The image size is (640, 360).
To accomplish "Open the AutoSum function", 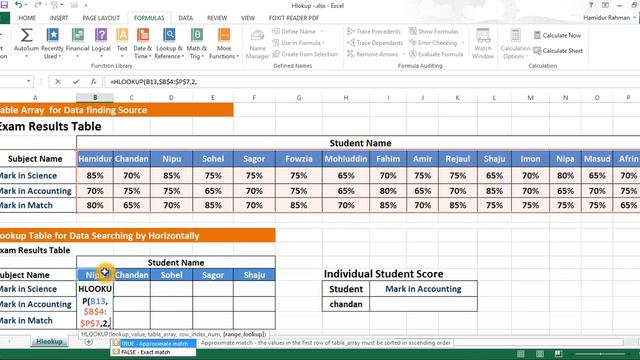I will coord(26,43).
